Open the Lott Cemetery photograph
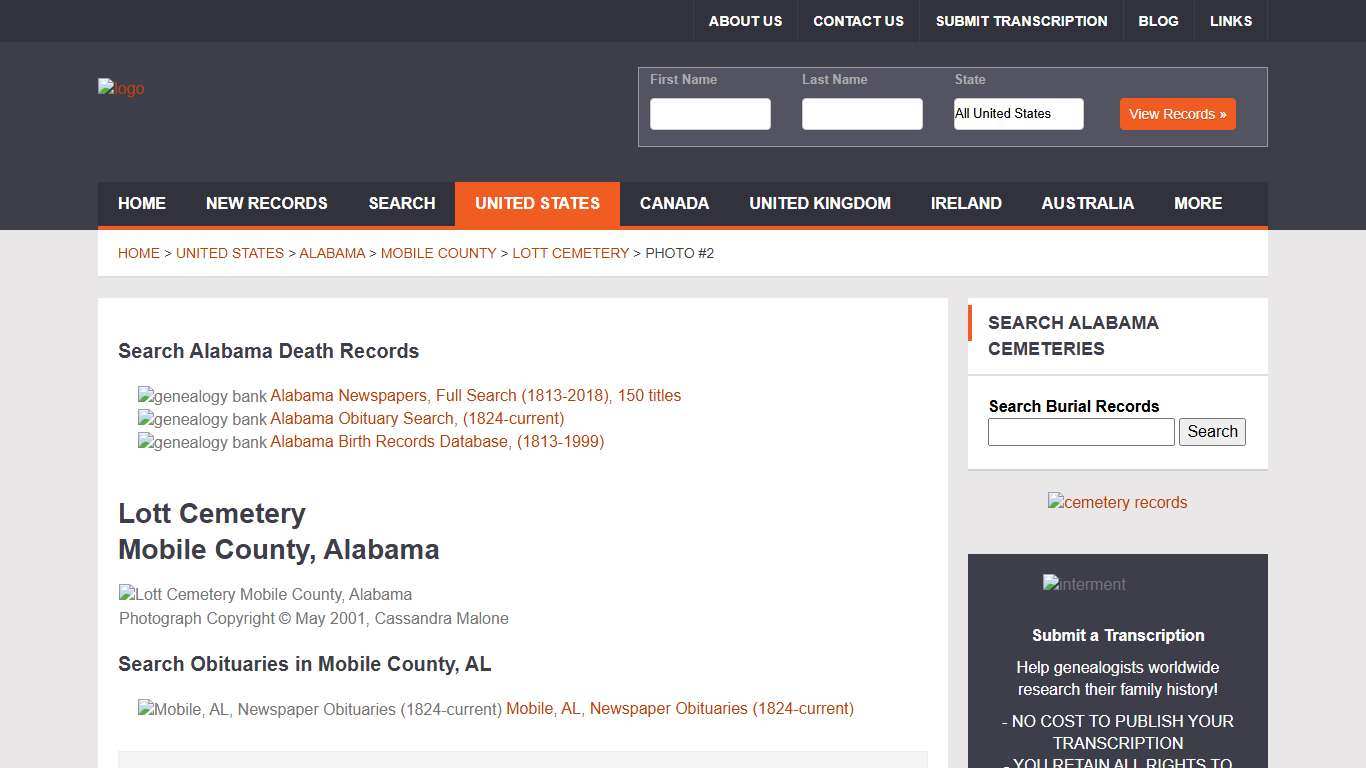The width and height of the screenshot is (1366, 768). coord(265,594)
